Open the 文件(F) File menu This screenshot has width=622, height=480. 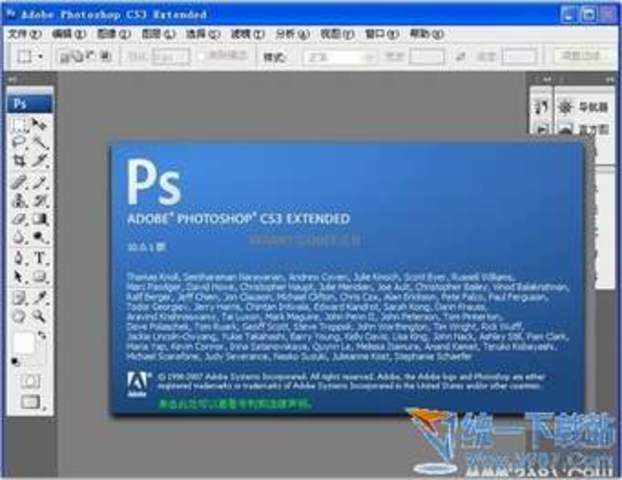[x=25, y=34]
